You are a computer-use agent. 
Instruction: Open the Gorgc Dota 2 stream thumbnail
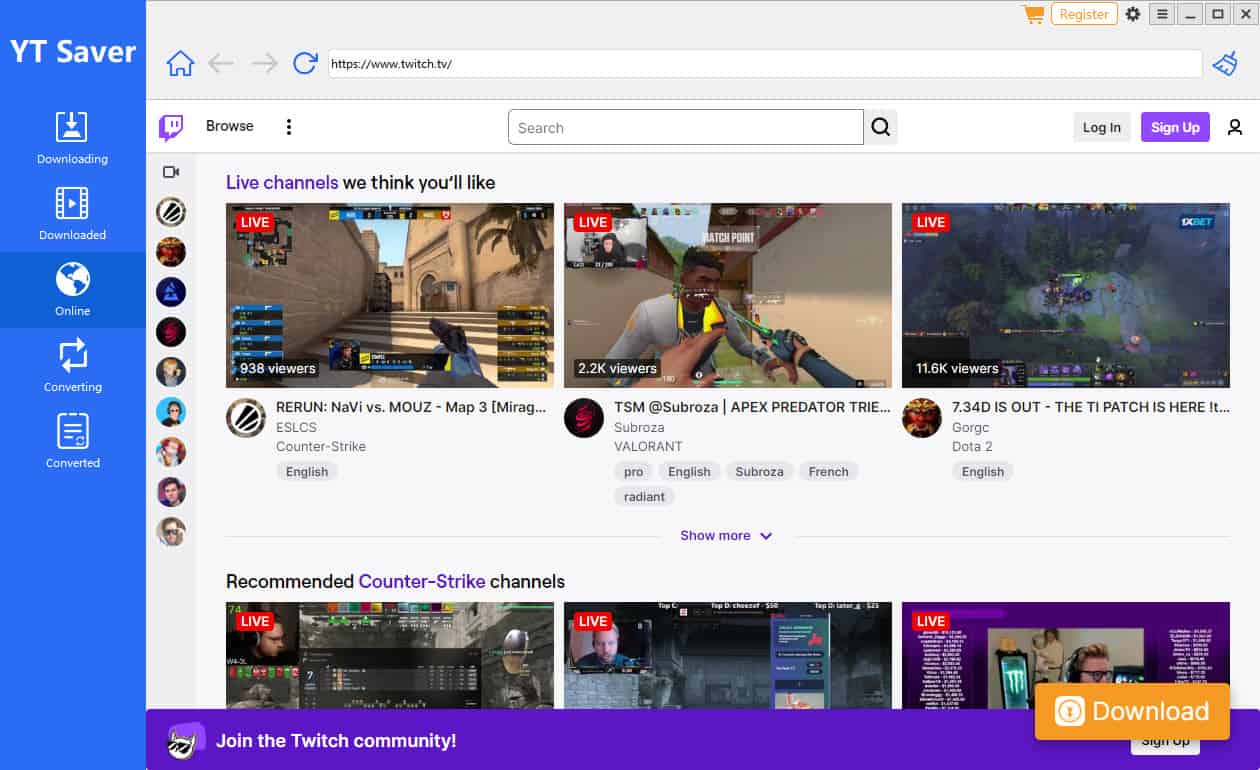click(x=1066, y=295)
